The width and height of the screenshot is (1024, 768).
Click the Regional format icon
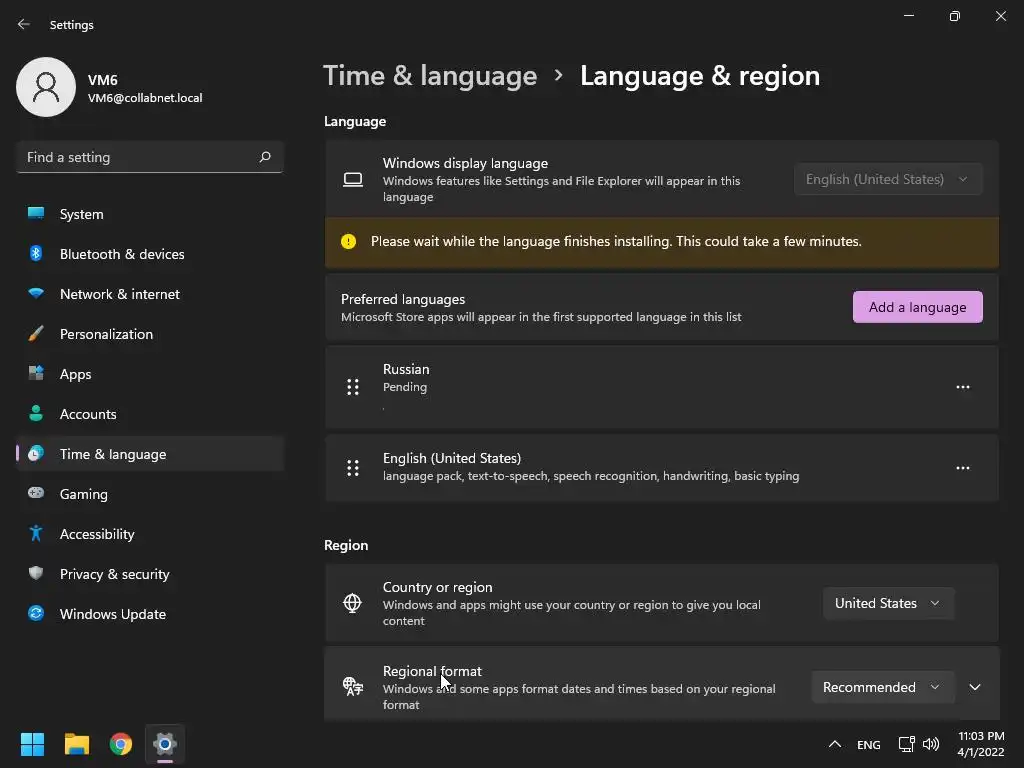point(353,686)
